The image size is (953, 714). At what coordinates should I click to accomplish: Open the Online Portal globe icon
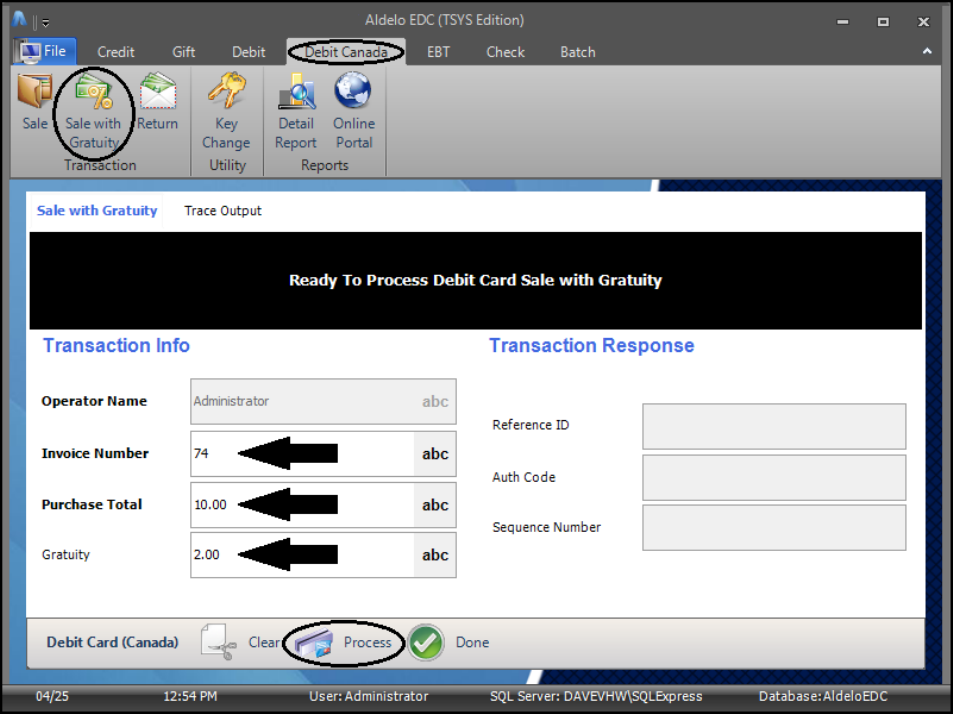click(354, 111)
